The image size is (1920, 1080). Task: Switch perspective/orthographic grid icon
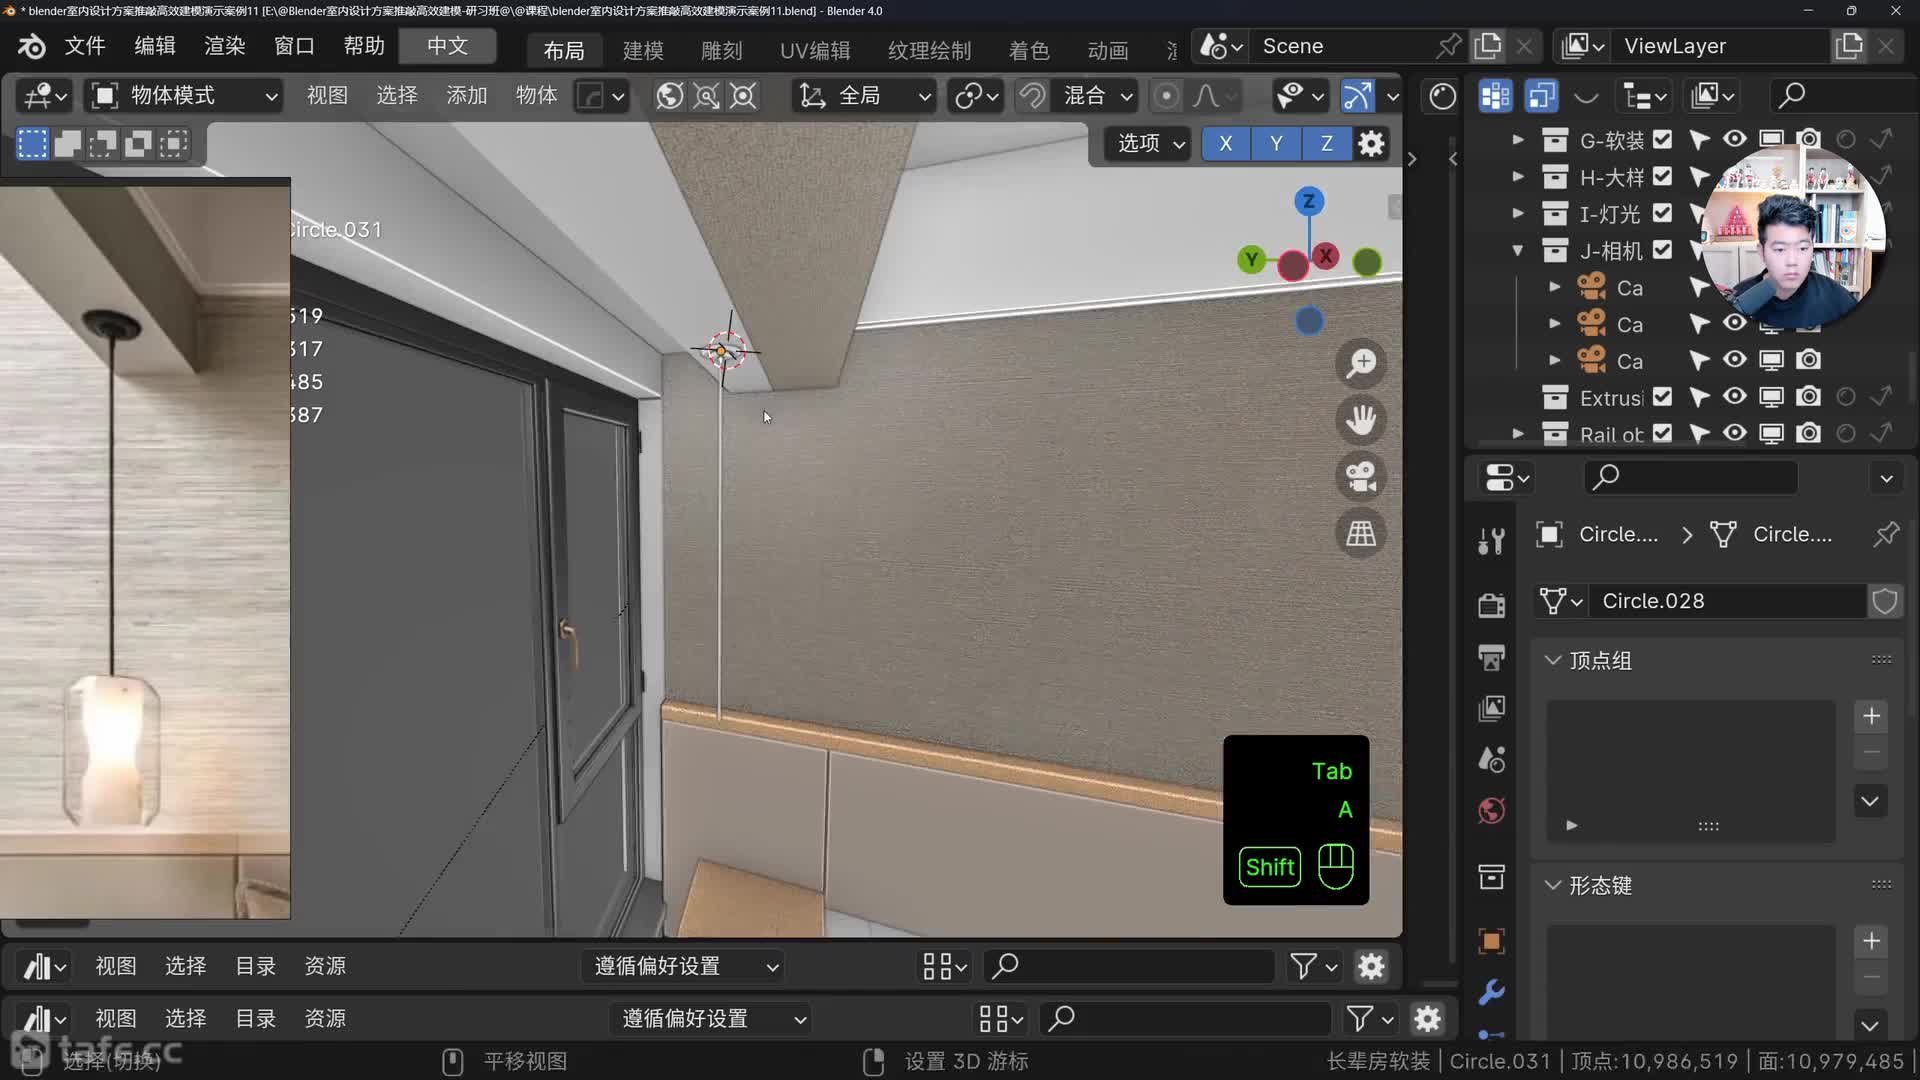[x=1360, y=533]
